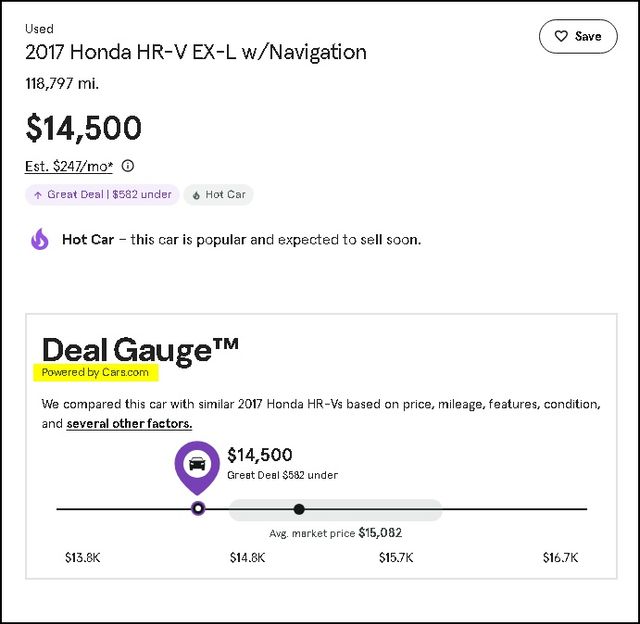Click the gray market range bar

pyautogui.click(x=336, y=509)
